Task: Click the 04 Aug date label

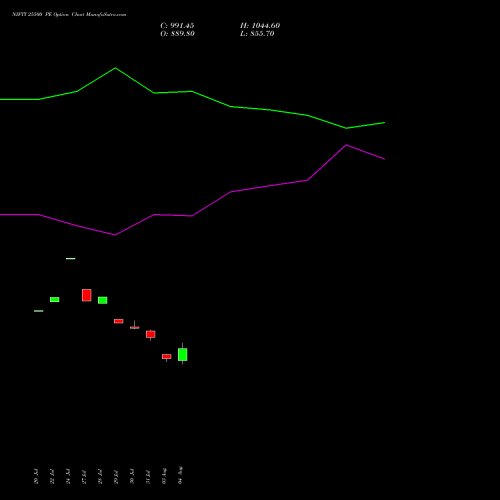Action: 180,475
